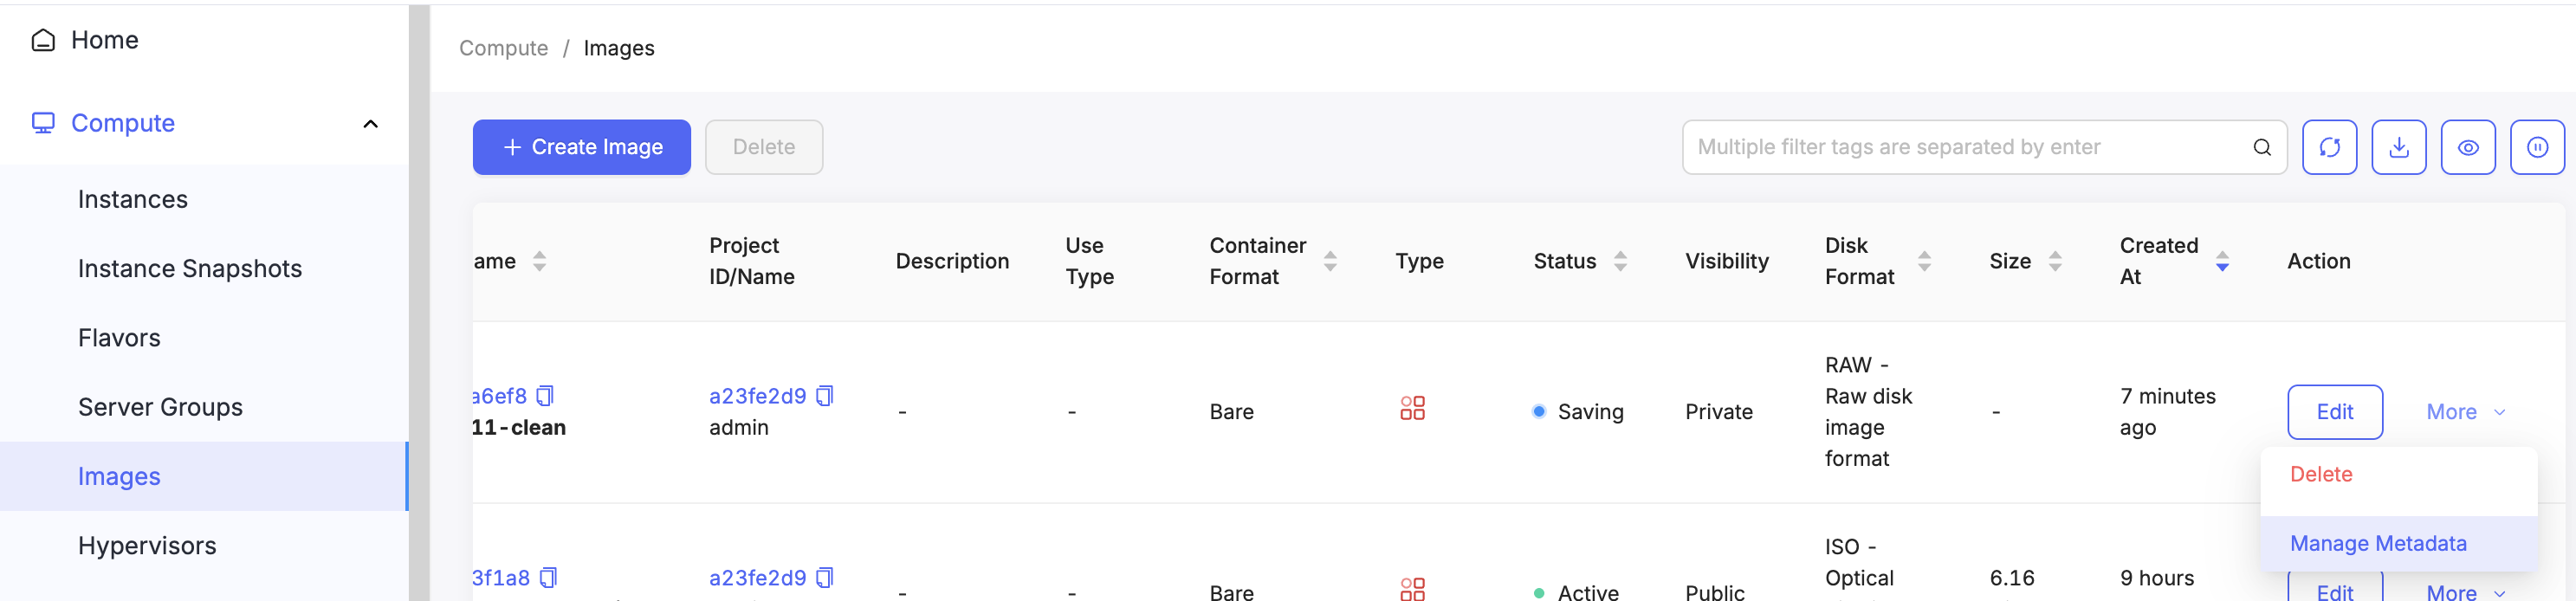Go to Instance Snapshots
The height and width of the screenshot is (601, 2576).
(x=190, y=268)
